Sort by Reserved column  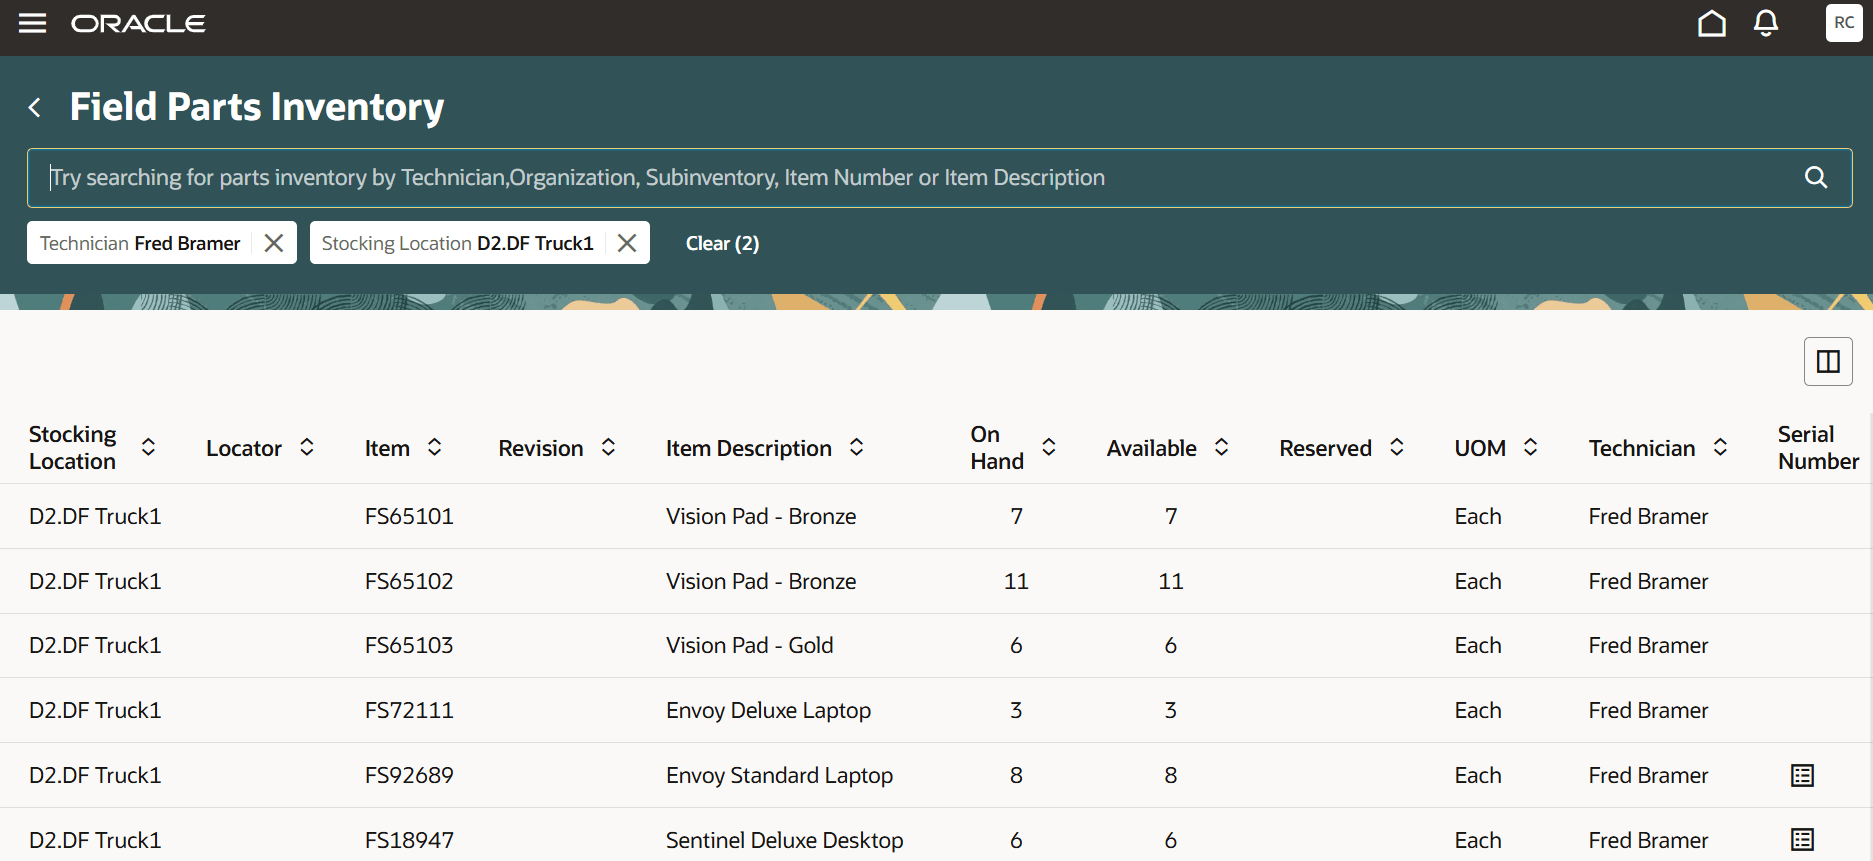(1397, 447)
